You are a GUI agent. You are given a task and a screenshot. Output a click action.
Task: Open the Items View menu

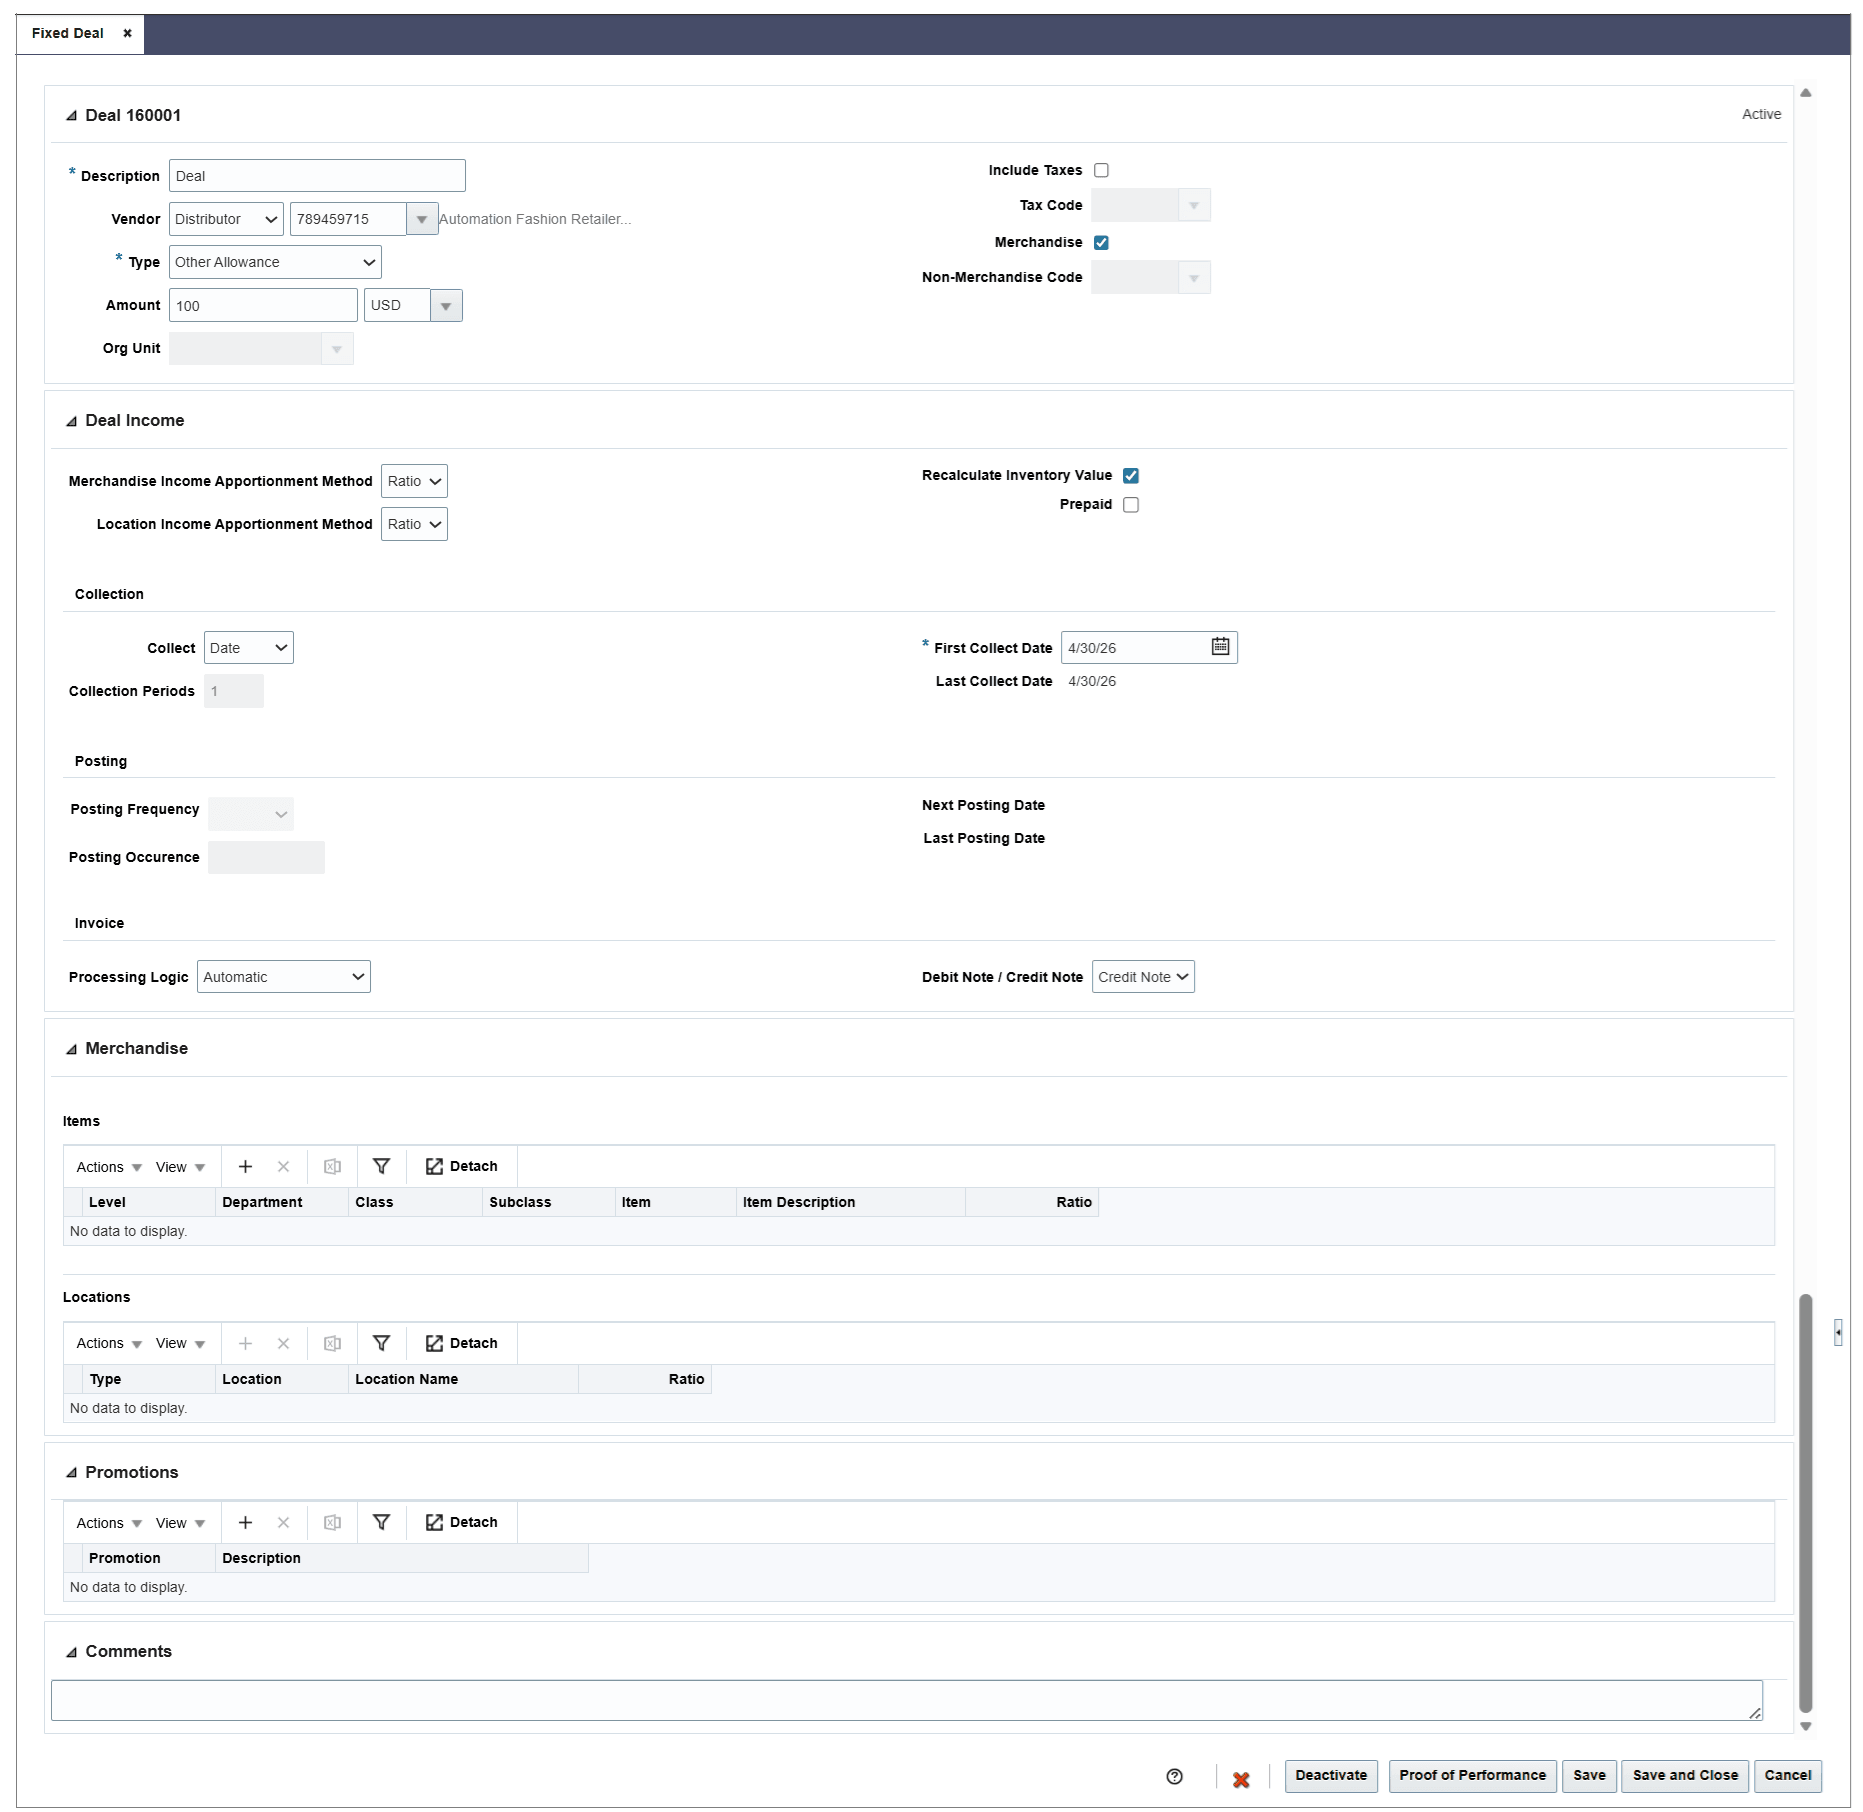[180, 1167]
